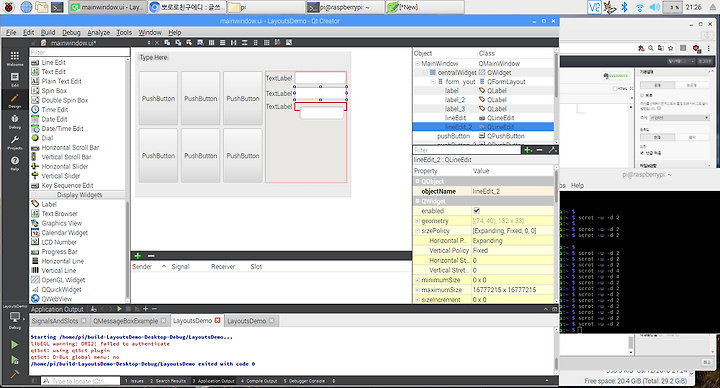This screenshot has height=388, width=720.
Task: Expand the maximumSize property
Action: (417, 290)
